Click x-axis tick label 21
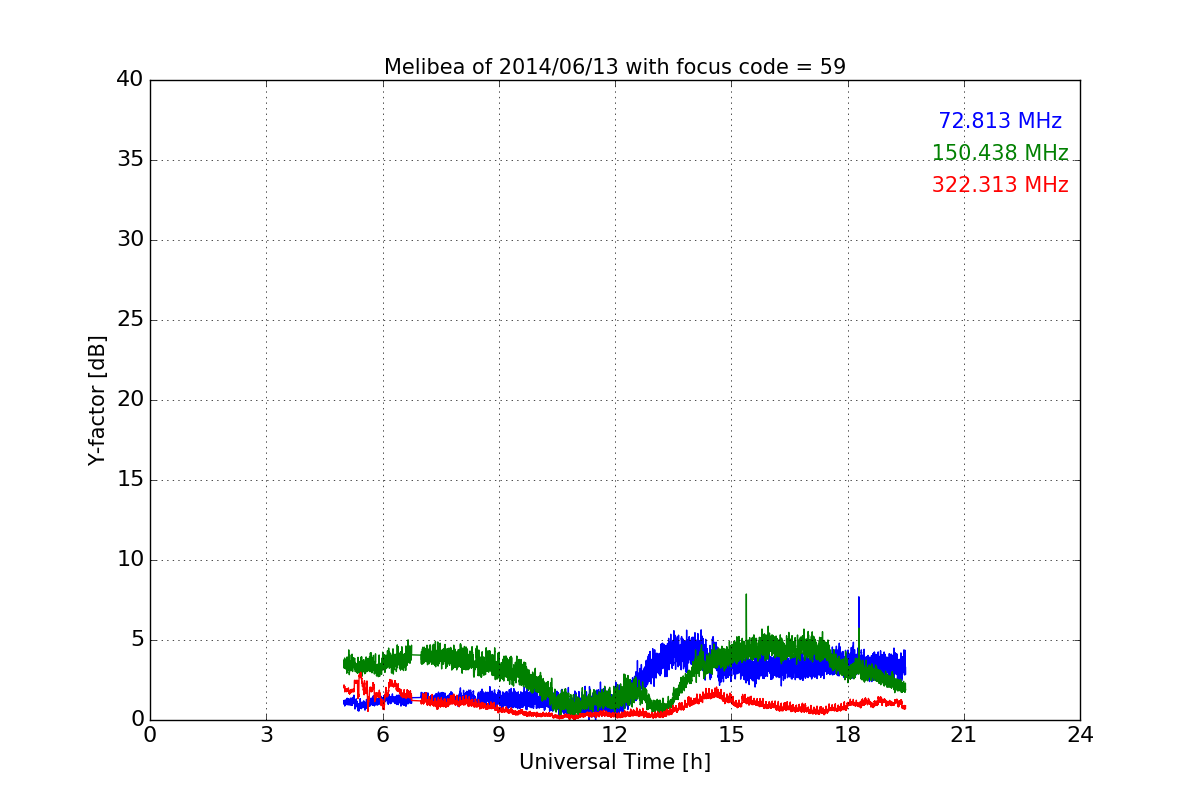The width and height of the screenshot is (1200, 800). click(964, 734)
